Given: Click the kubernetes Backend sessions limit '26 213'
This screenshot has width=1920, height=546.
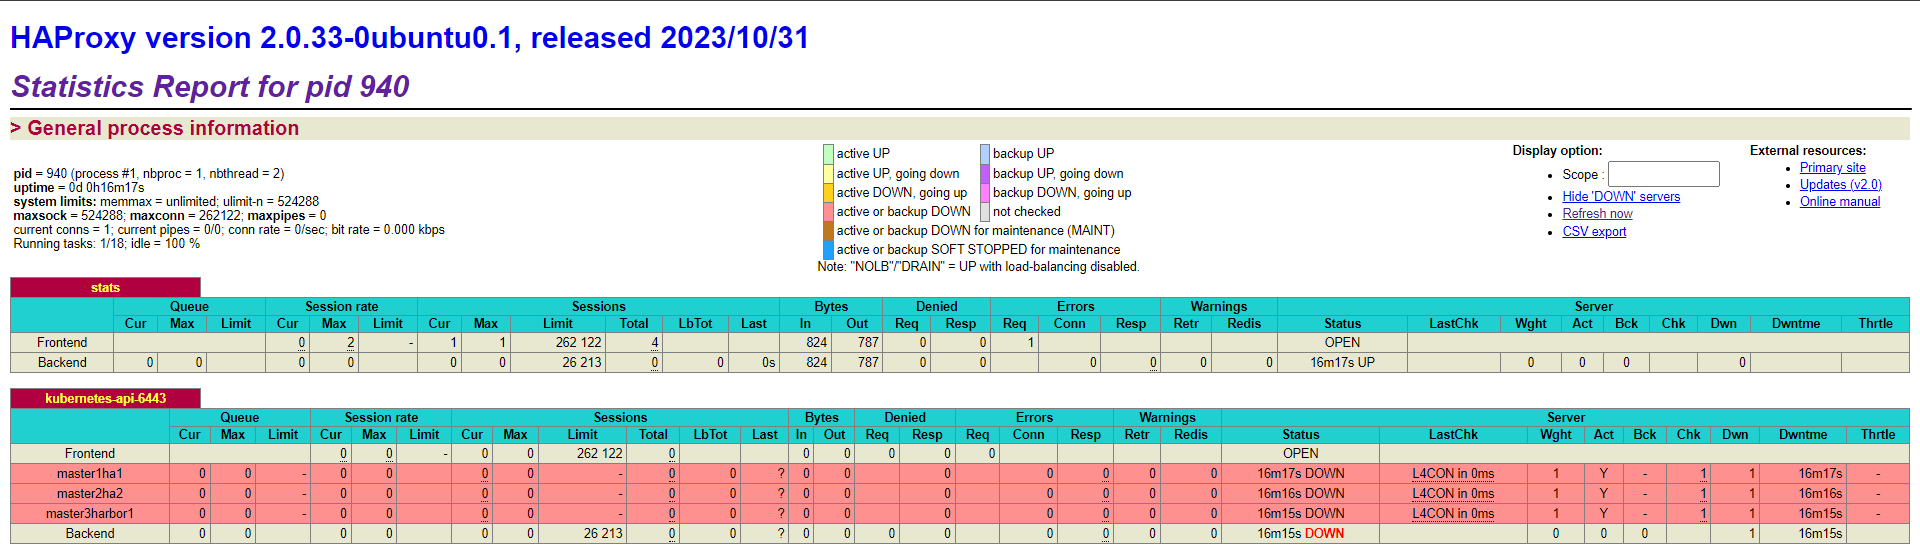Looking at the screenshot, I should click(x=603, y=534).
